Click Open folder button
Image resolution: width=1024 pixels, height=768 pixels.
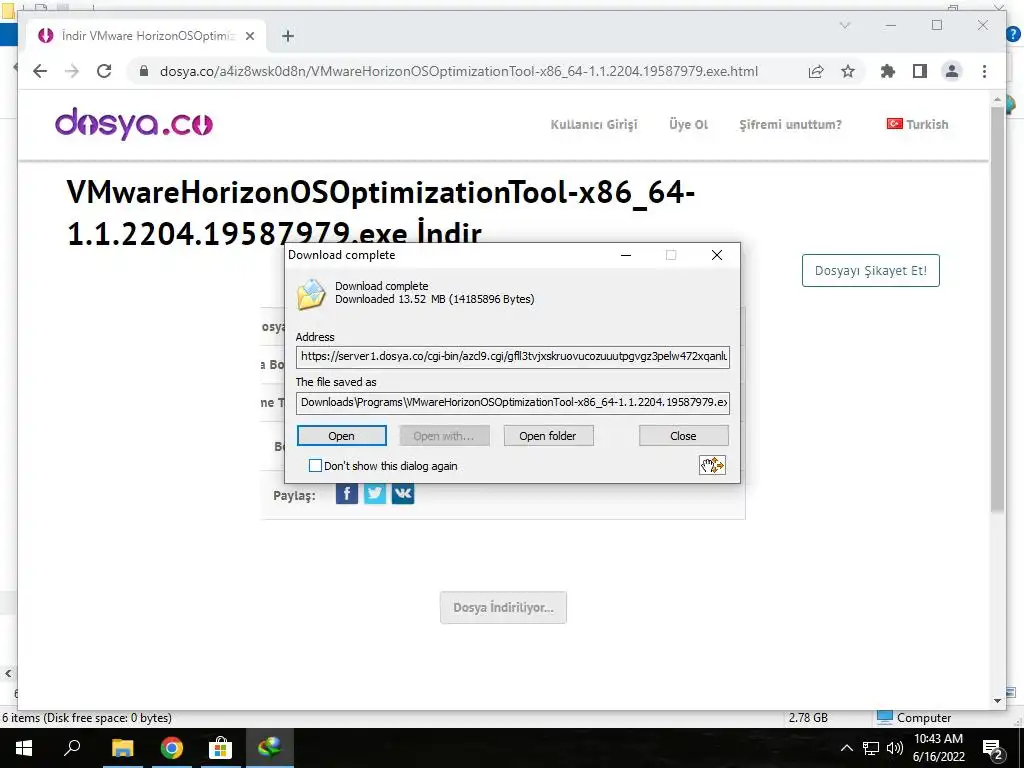548,436
